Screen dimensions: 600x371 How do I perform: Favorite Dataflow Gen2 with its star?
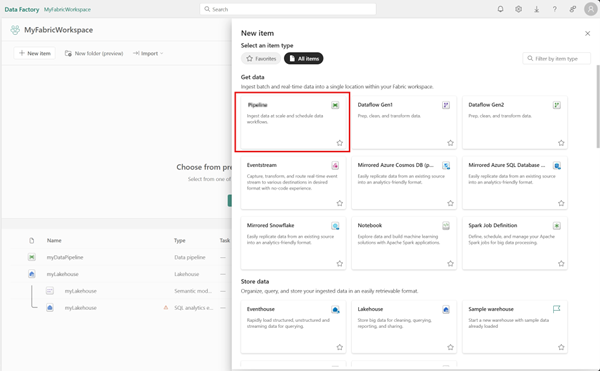point(561,143)
